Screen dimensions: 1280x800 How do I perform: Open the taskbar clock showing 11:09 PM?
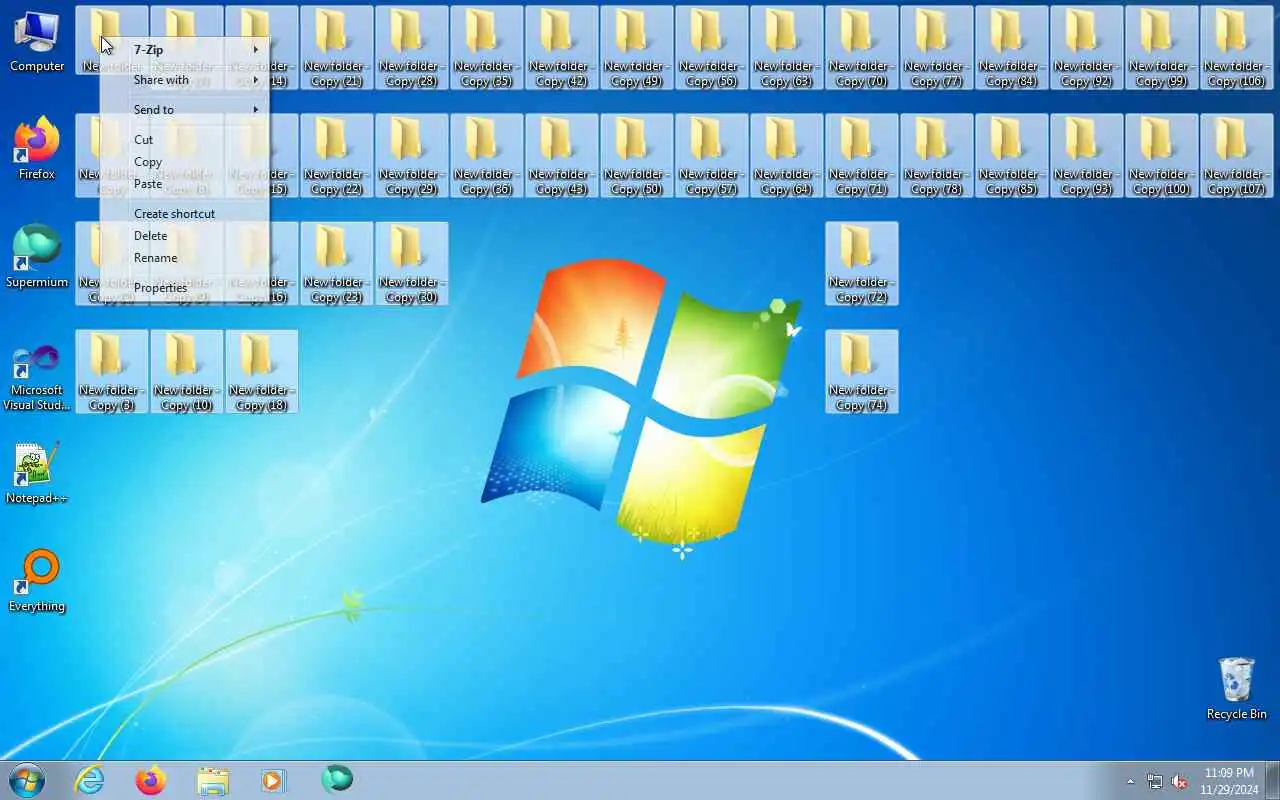[1229, 781]
